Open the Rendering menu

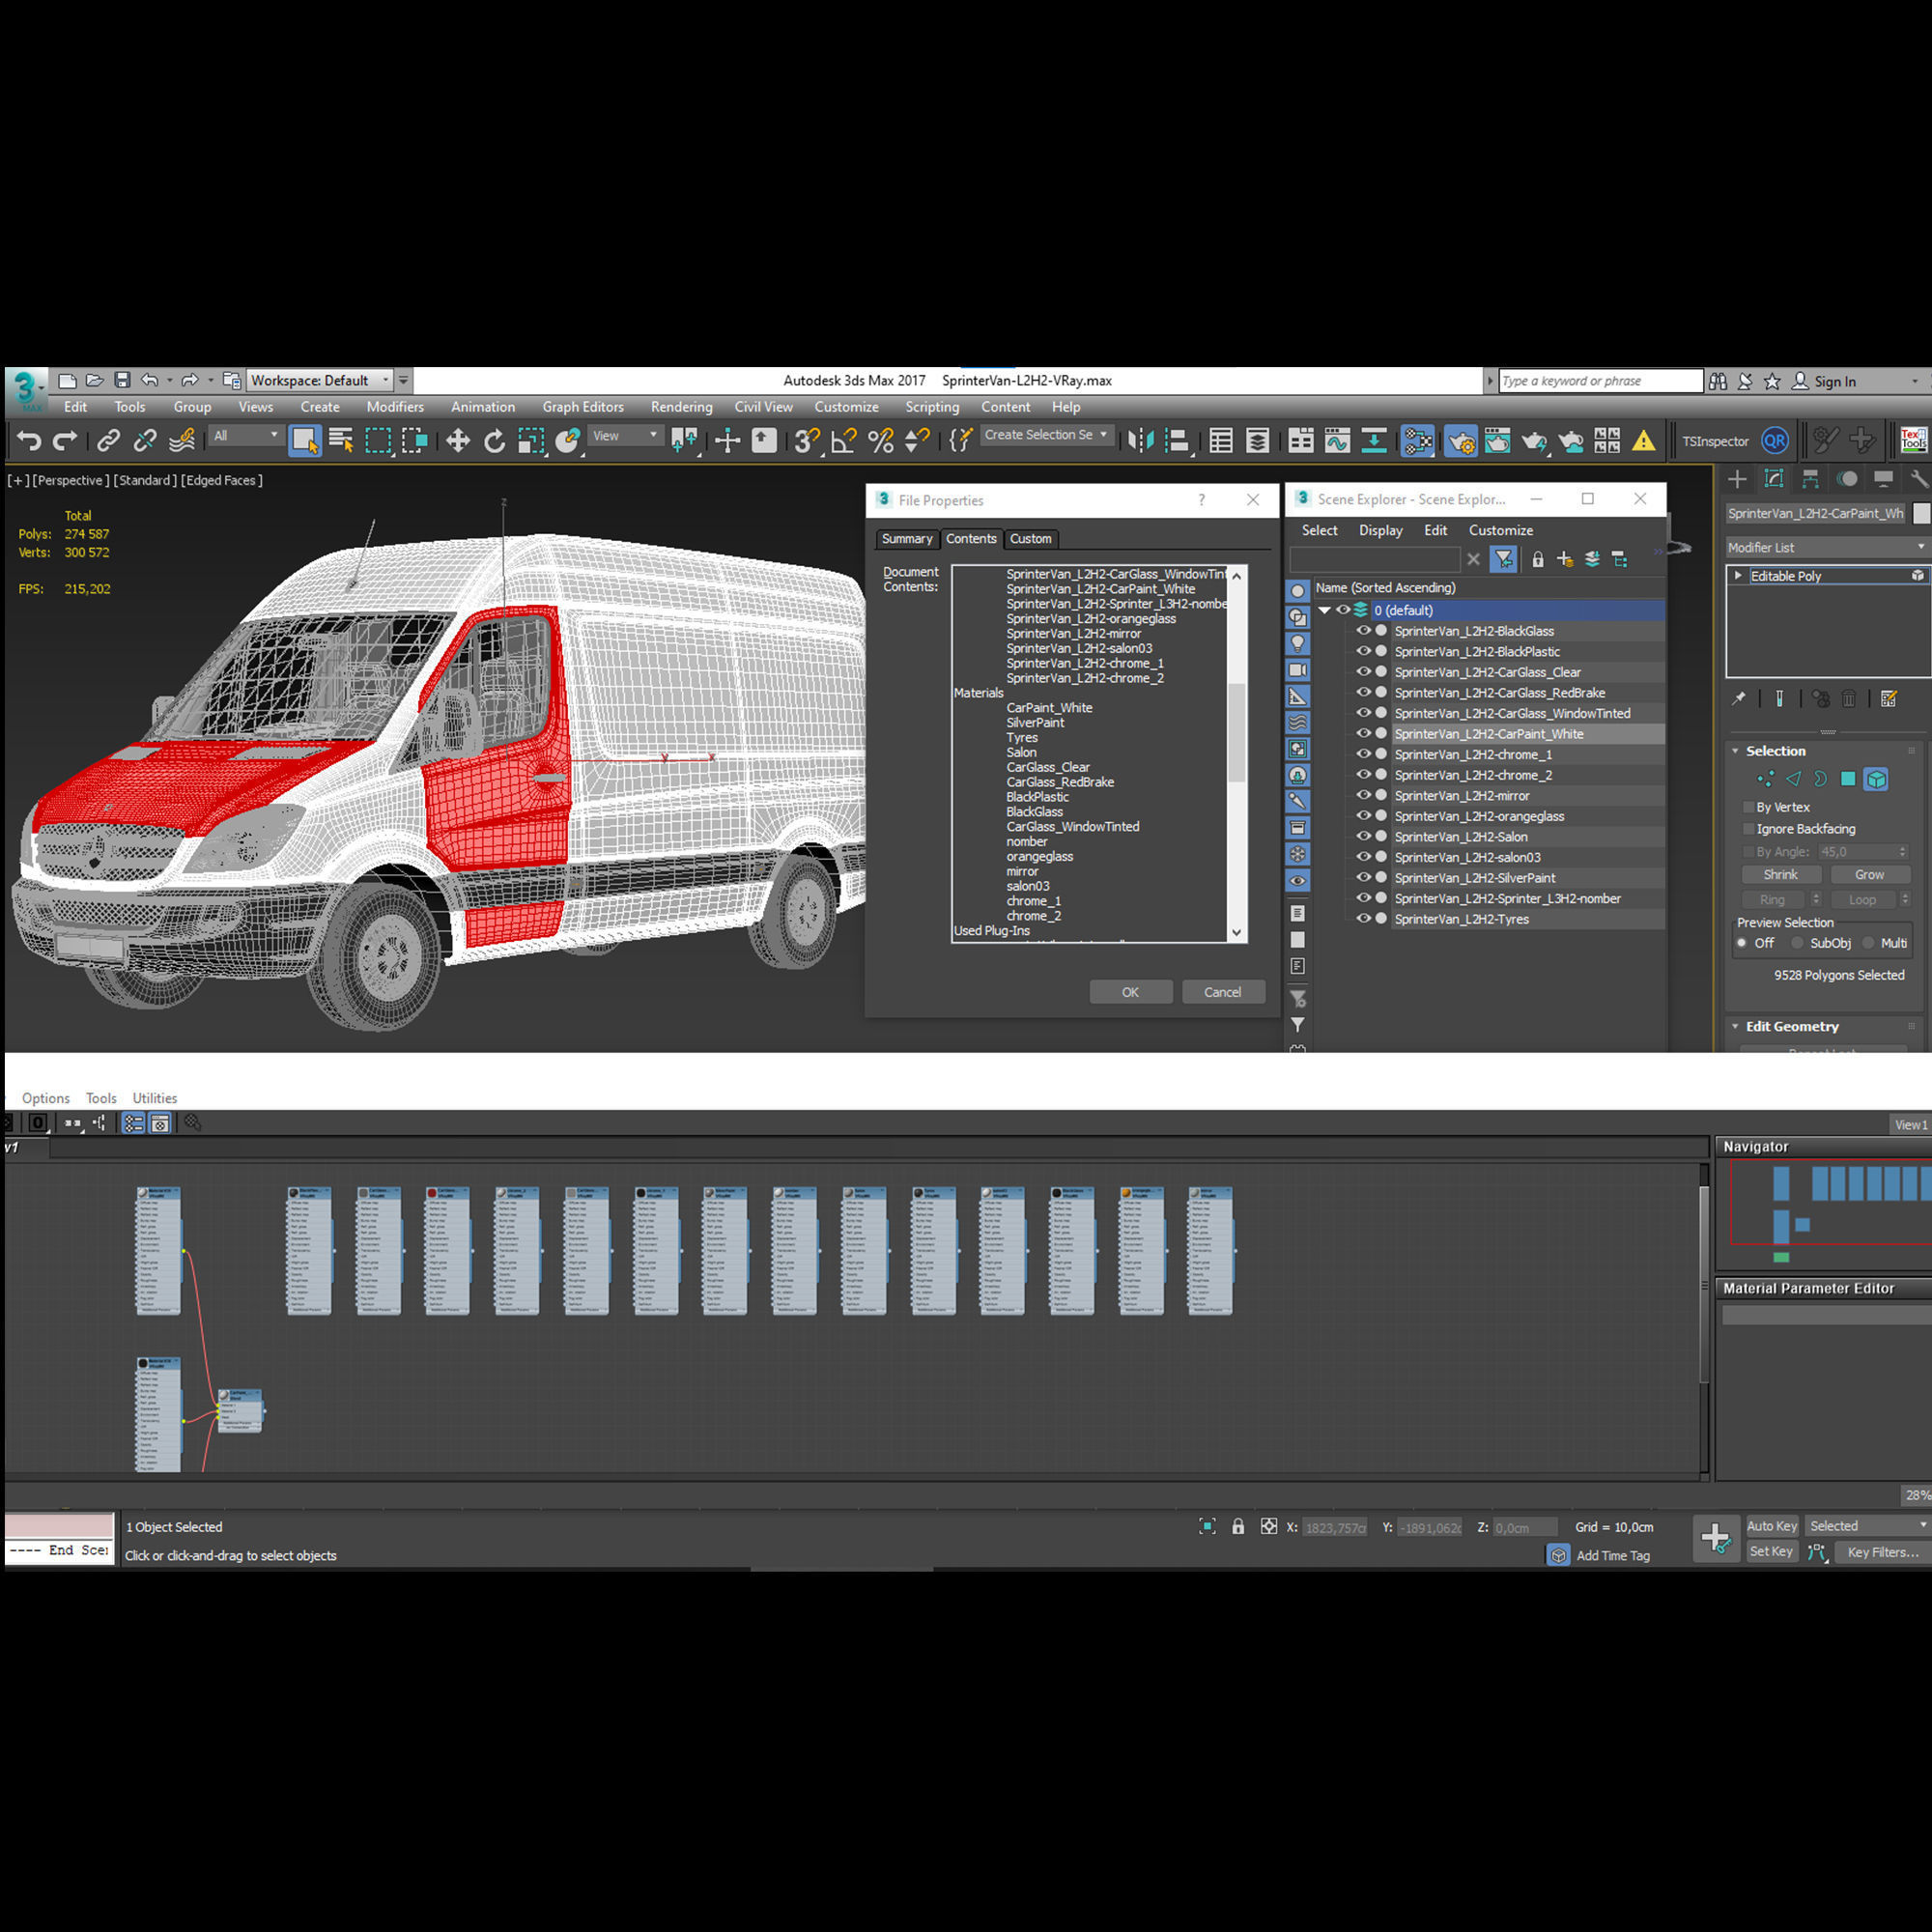click(681, 407)
